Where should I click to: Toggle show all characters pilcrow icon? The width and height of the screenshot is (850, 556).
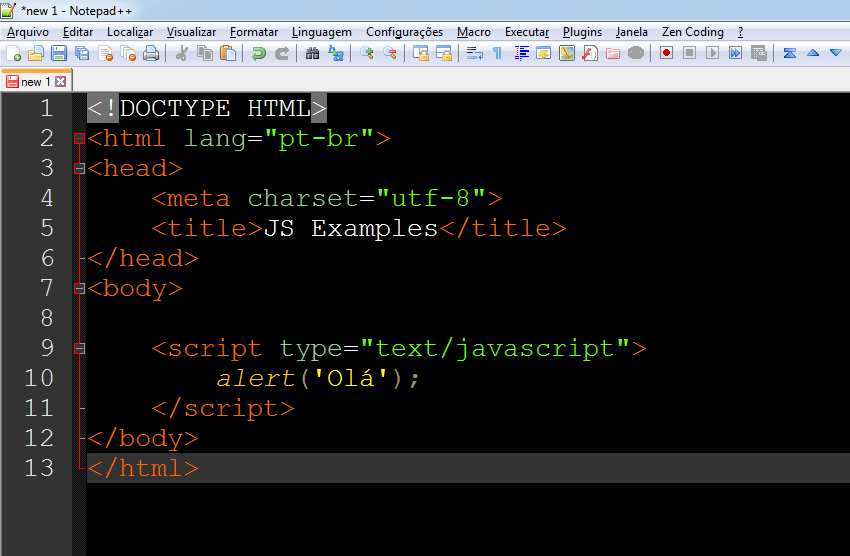(497, 53)
